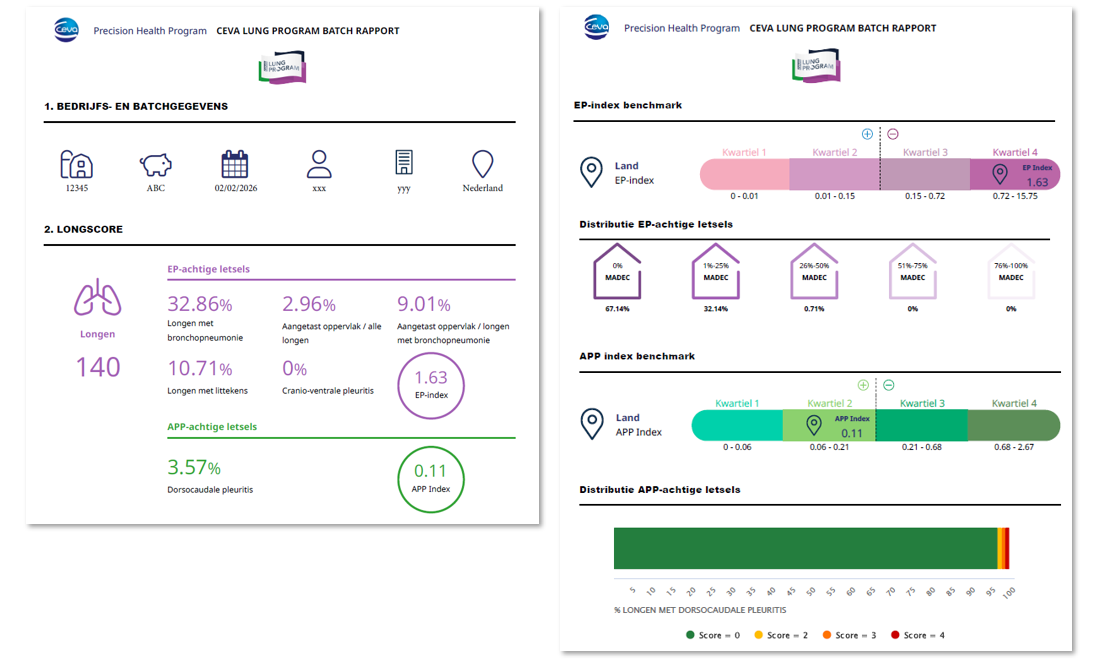Click the pig icon above ABC
The height and width of the screenshot is (661, 1095).
(155, 164)
